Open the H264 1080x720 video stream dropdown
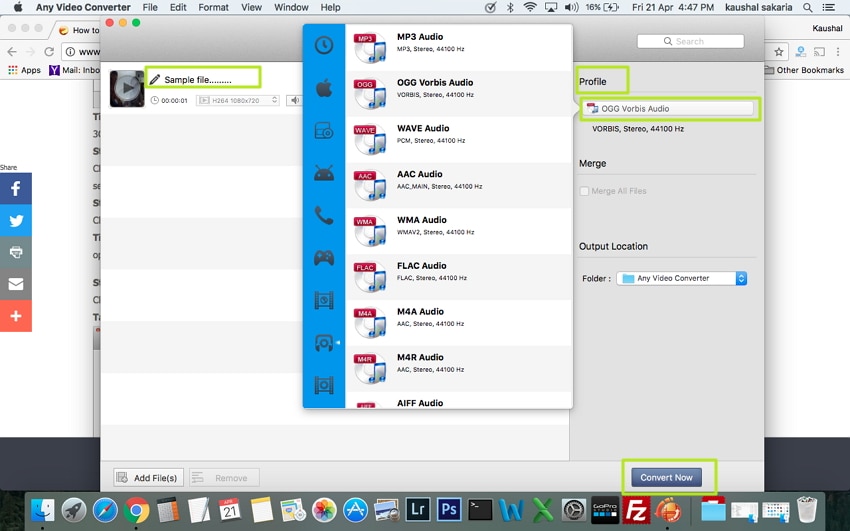Image resolution: width=850 pixels, height=531 pixels. 237,100
